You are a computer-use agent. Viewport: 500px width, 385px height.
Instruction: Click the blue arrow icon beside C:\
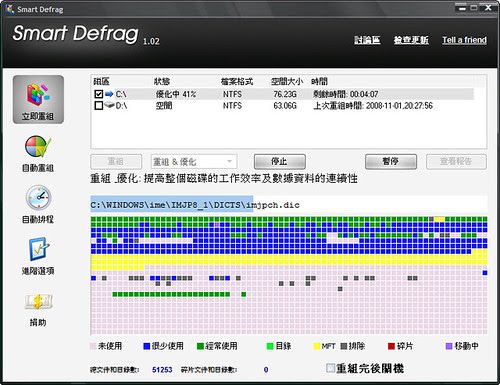click(x=109, y=94)
